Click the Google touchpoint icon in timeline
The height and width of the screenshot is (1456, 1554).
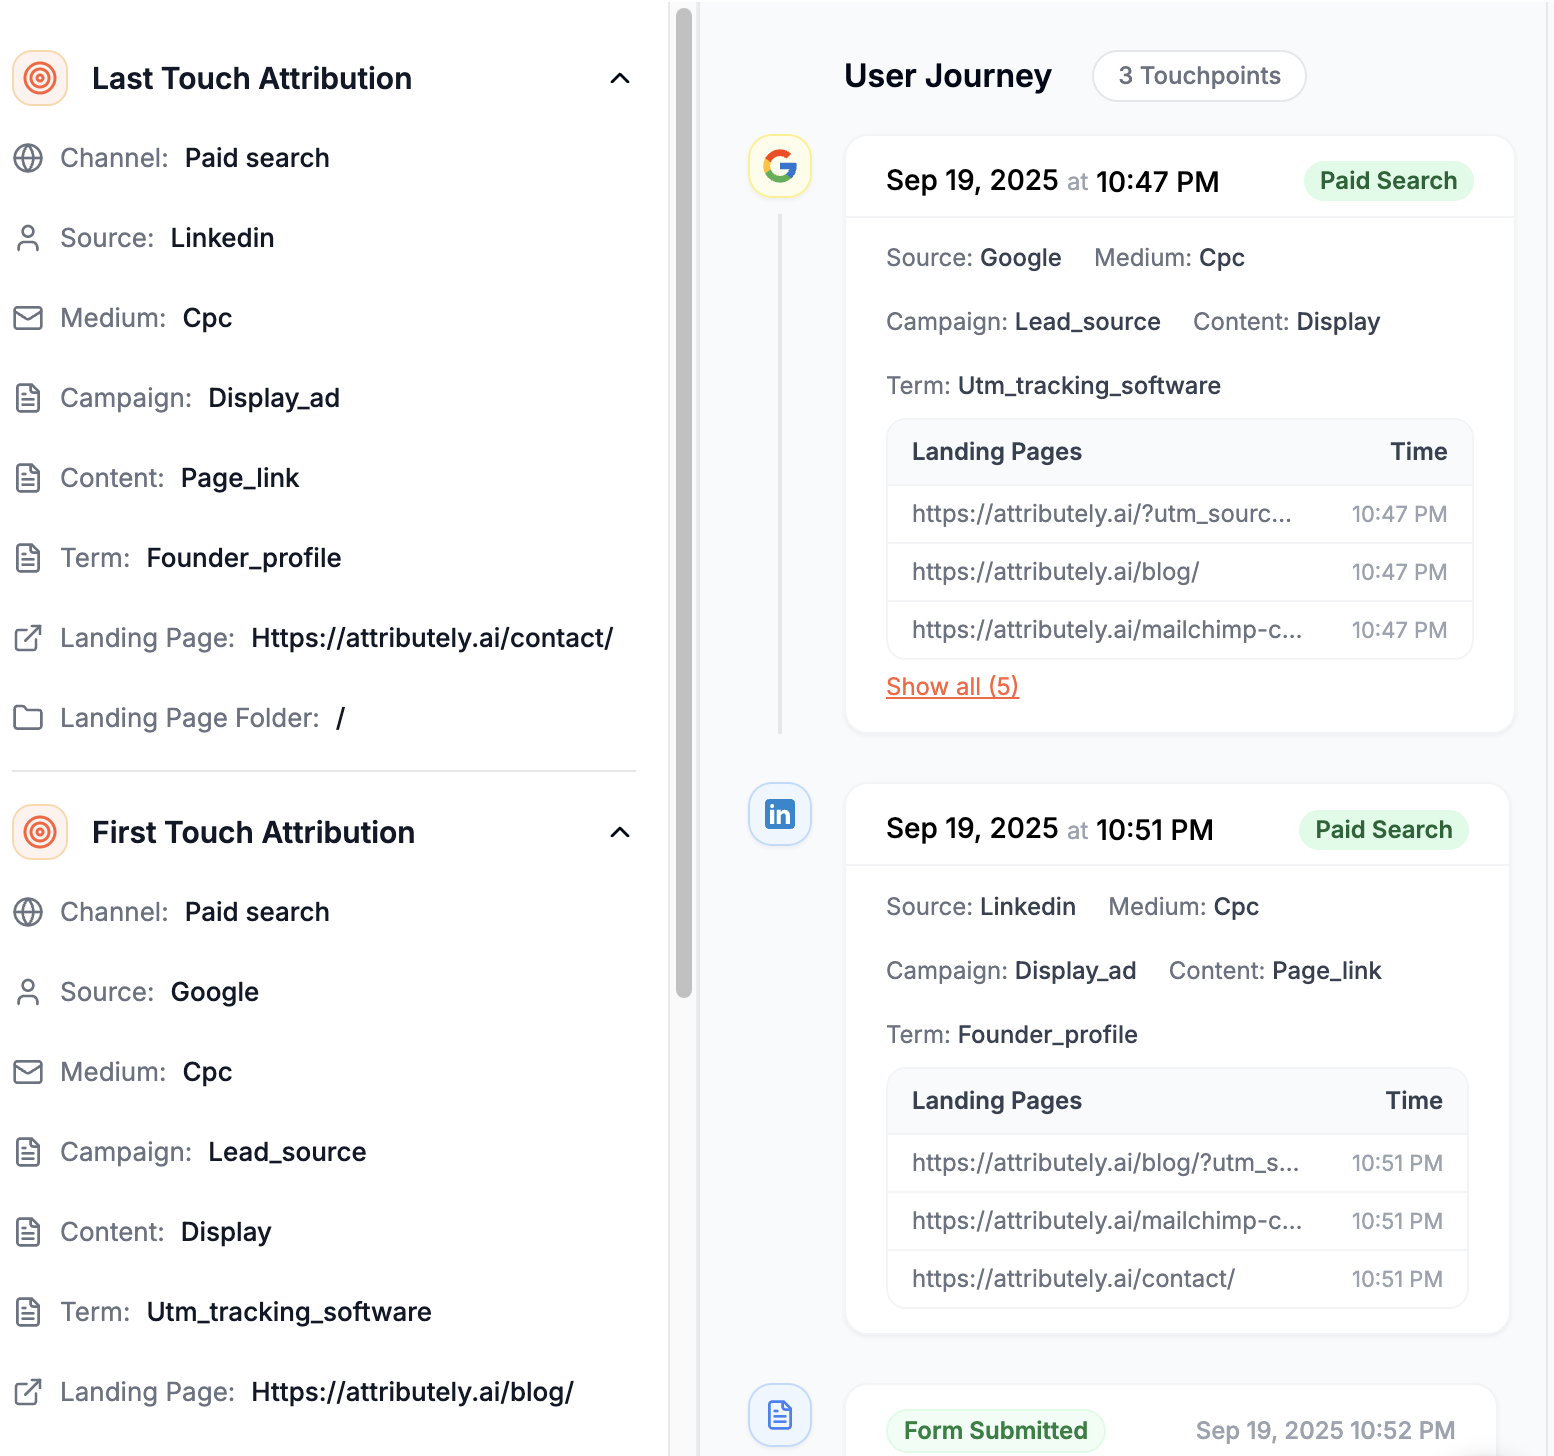click(x=780, y=166)
